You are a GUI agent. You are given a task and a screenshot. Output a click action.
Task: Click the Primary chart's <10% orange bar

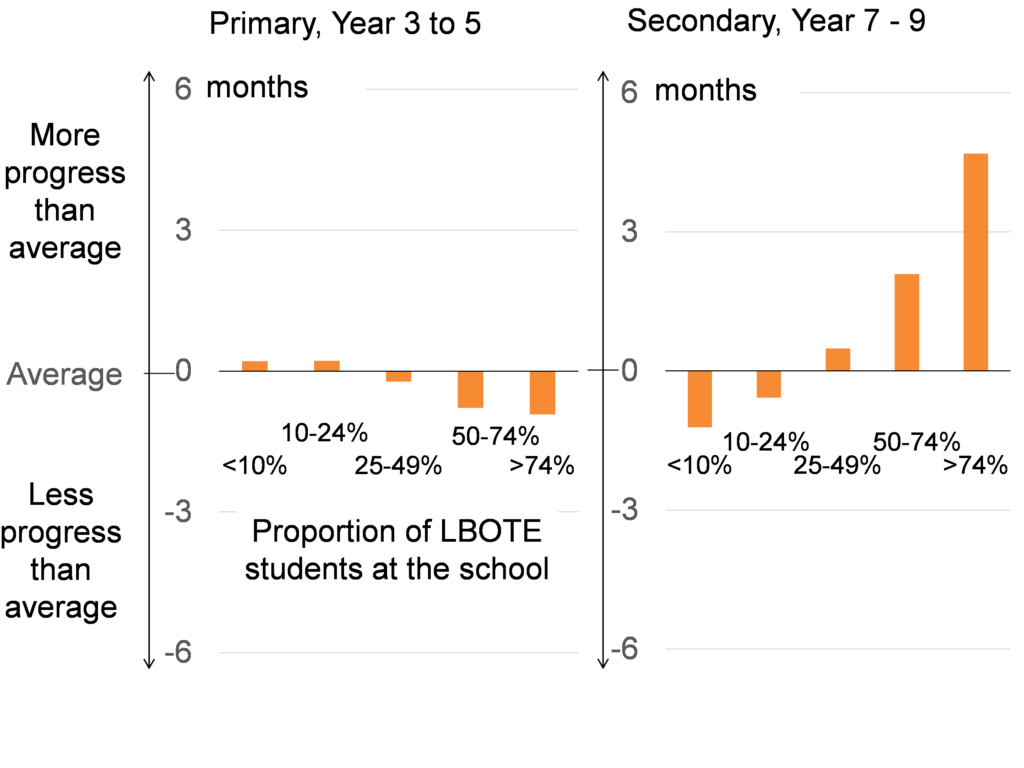tap(255, 366)
